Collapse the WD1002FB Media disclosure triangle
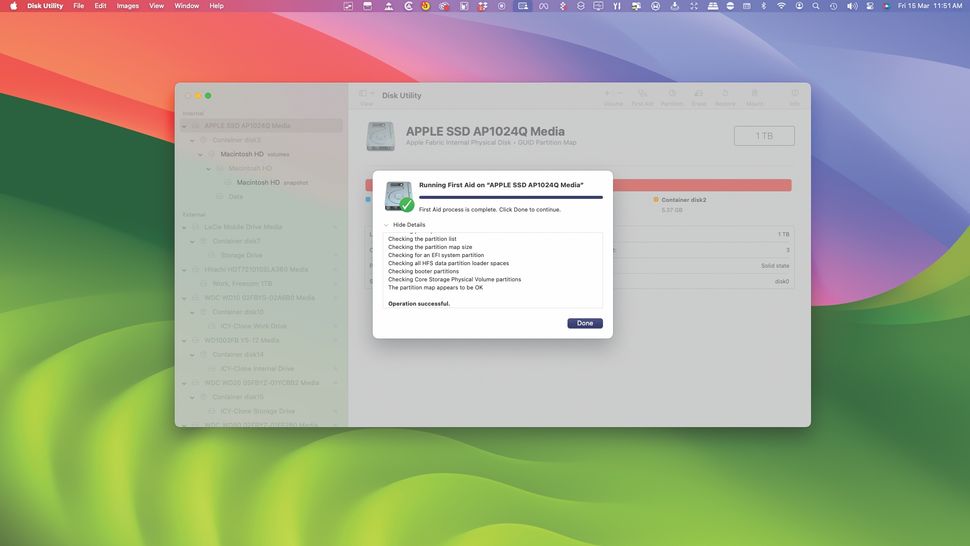 tap(184, 341)
